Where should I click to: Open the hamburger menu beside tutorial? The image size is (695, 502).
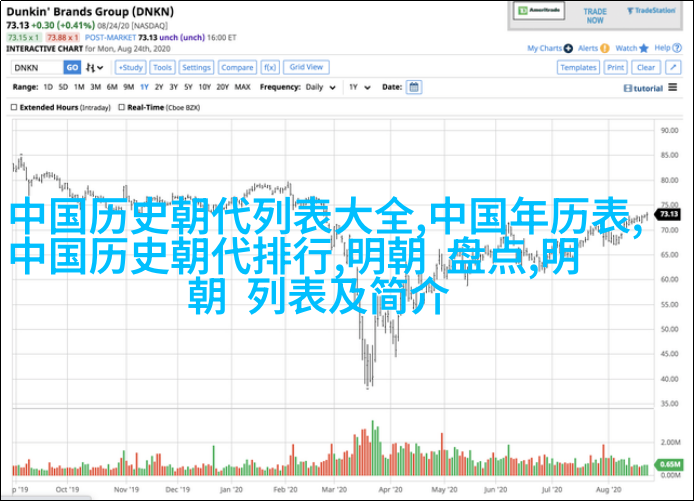point(672,87)
